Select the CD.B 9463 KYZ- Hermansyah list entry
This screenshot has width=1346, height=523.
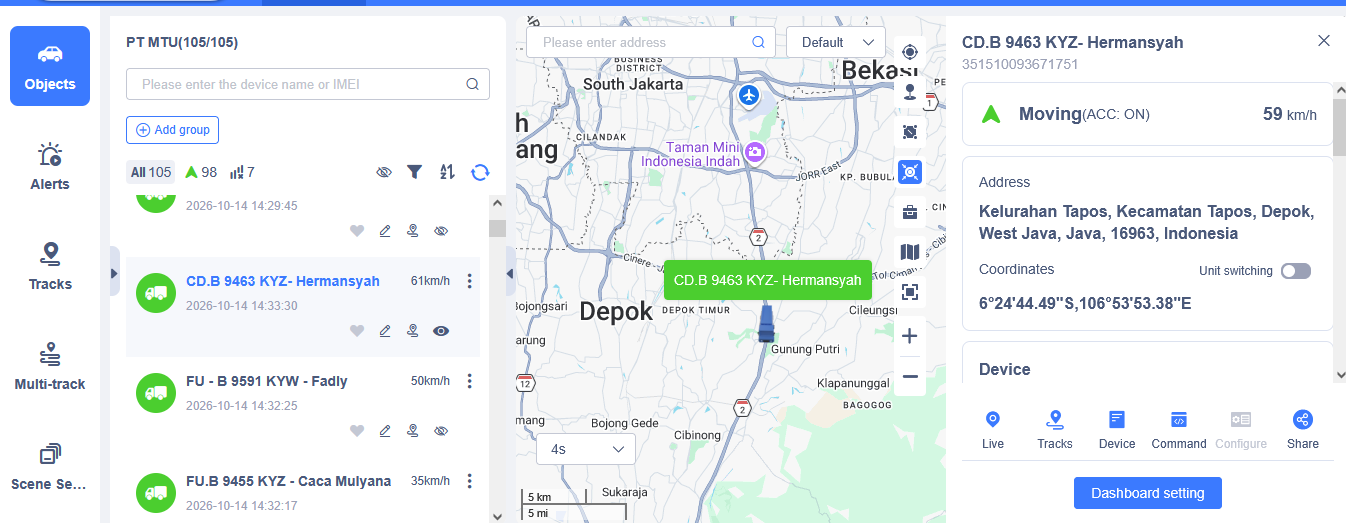303,307
